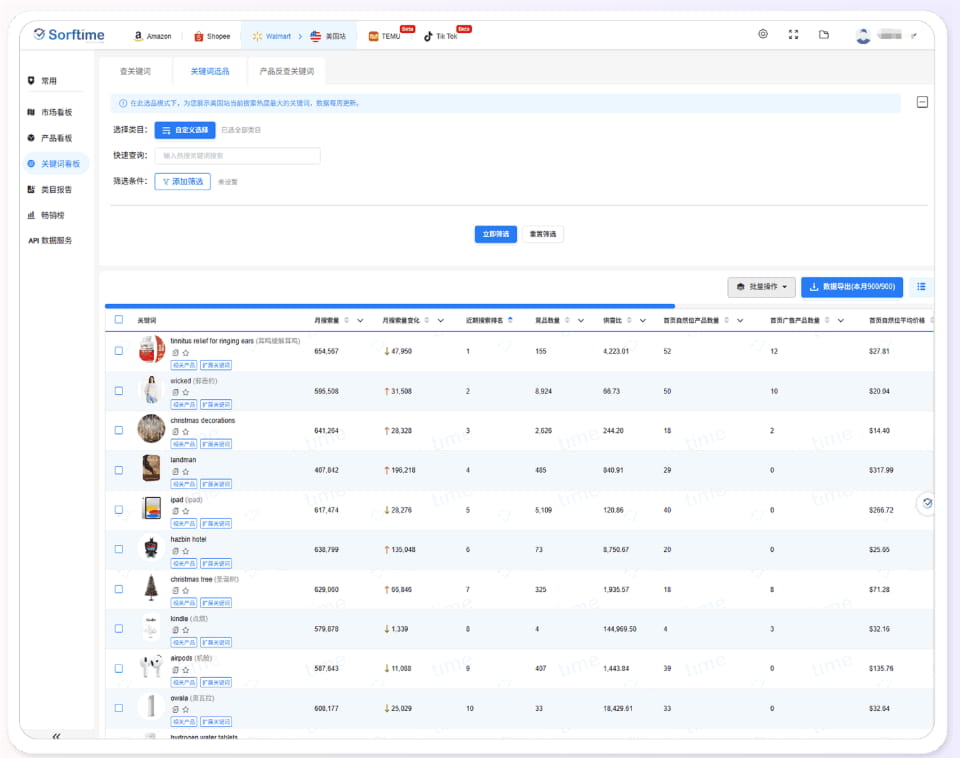Copy the tinnitus relief keyword
Image resolution: width=960 pixels, height=758 pixels.
coord(176,353)
